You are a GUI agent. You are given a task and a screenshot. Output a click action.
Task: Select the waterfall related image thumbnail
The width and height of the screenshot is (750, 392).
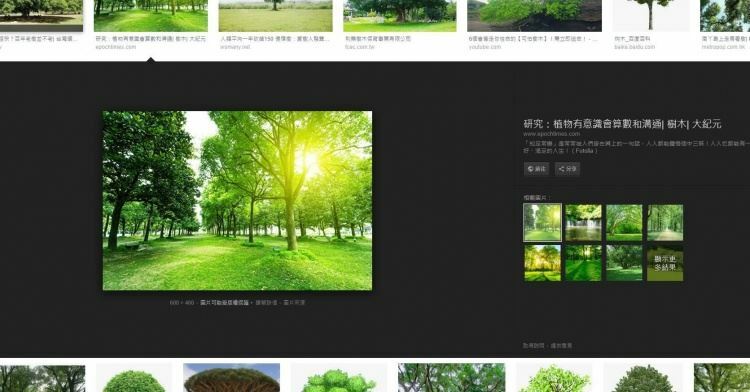click(584, 222)
